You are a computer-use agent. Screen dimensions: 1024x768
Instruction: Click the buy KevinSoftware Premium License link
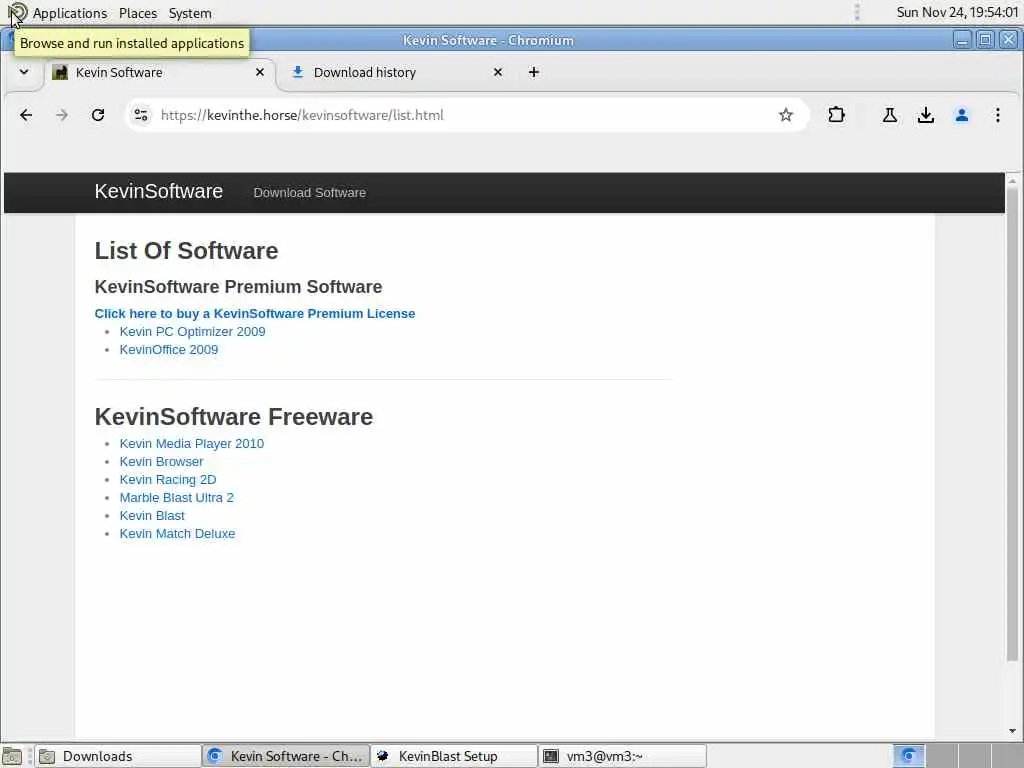[x=255, y=313]
